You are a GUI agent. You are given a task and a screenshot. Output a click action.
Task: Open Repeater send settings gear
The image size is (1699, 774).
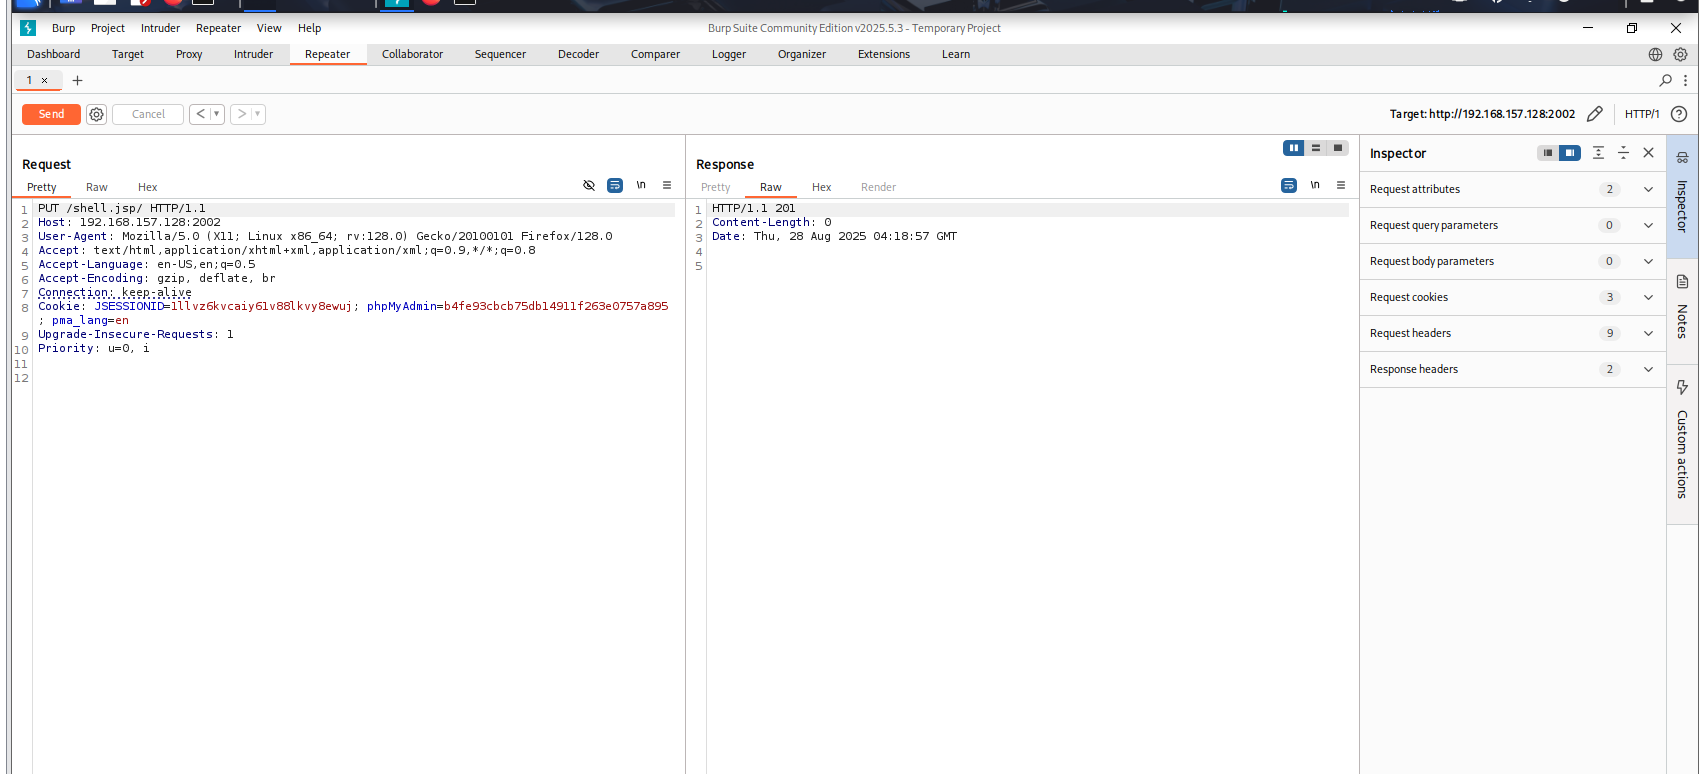(x=96, y=114)
